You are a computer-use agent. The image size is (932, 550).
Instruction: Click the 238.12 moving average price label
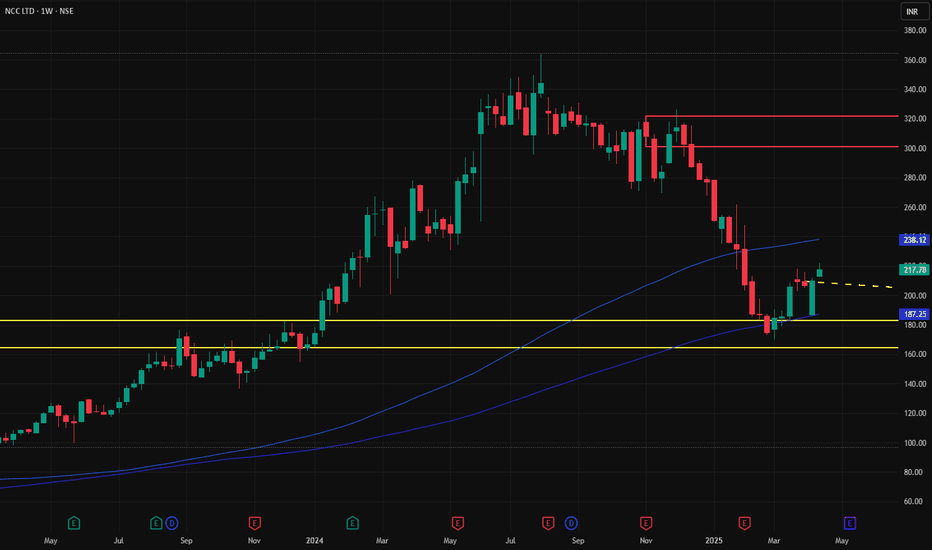coord(914,240)
